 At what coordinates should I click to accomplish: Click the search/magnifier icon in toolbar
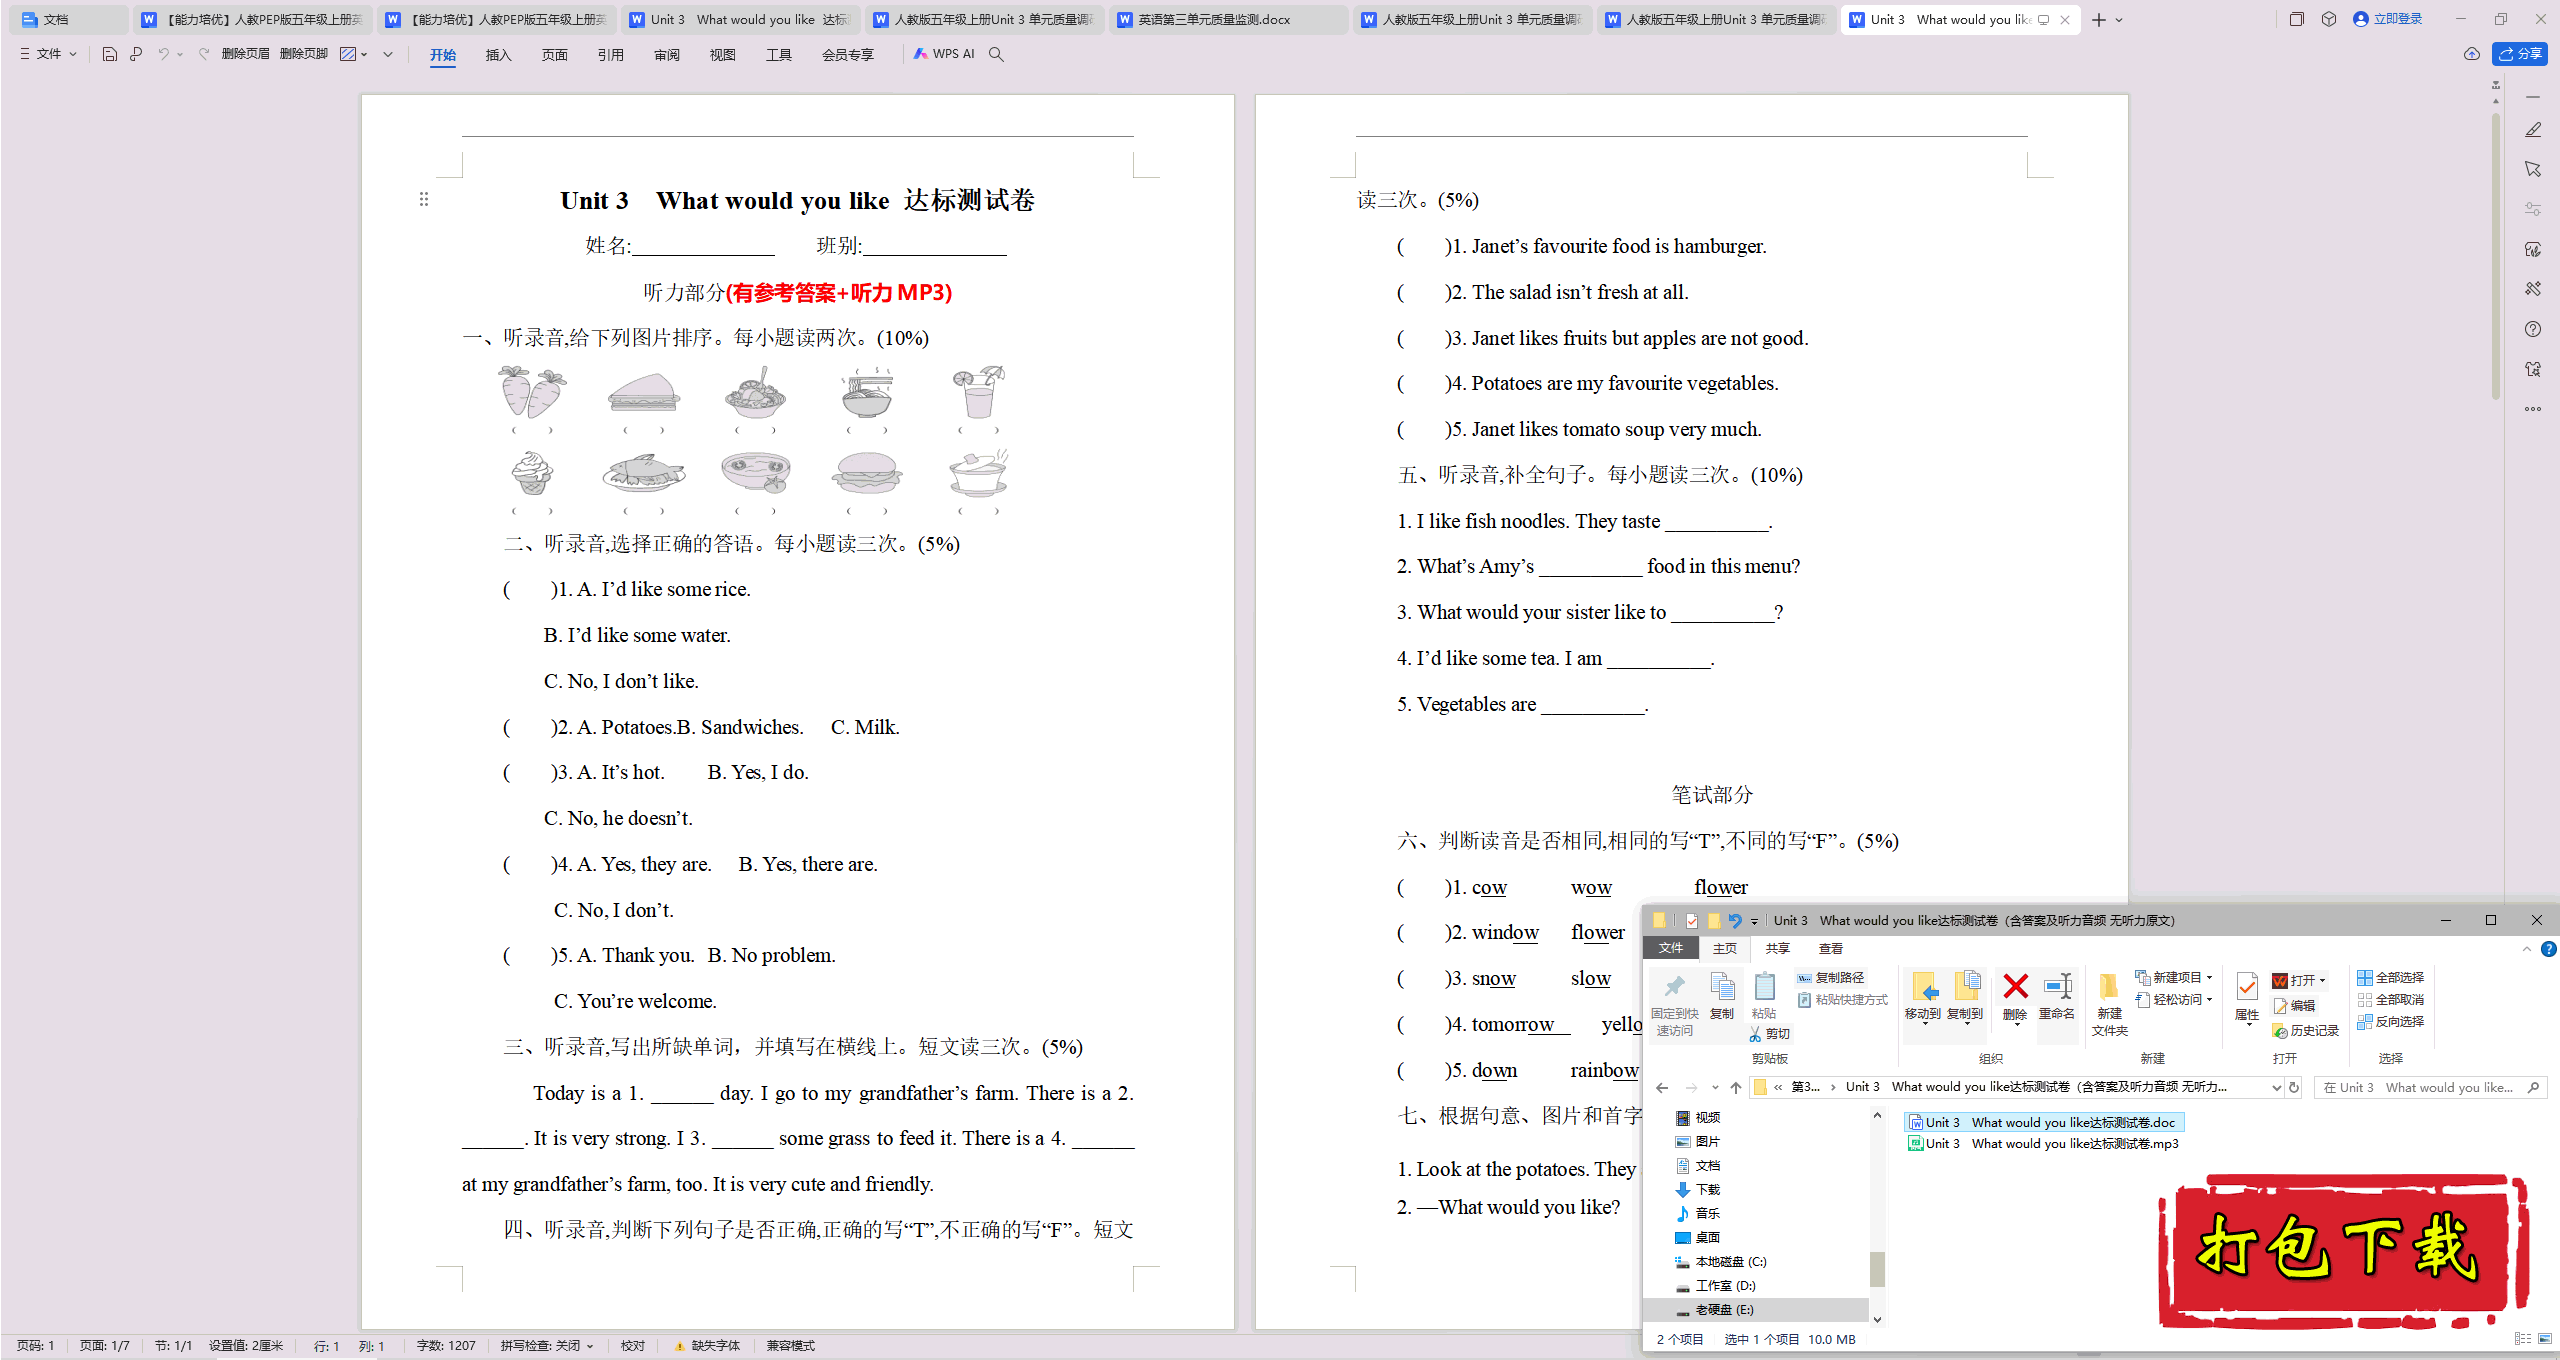coord(1001,54)
